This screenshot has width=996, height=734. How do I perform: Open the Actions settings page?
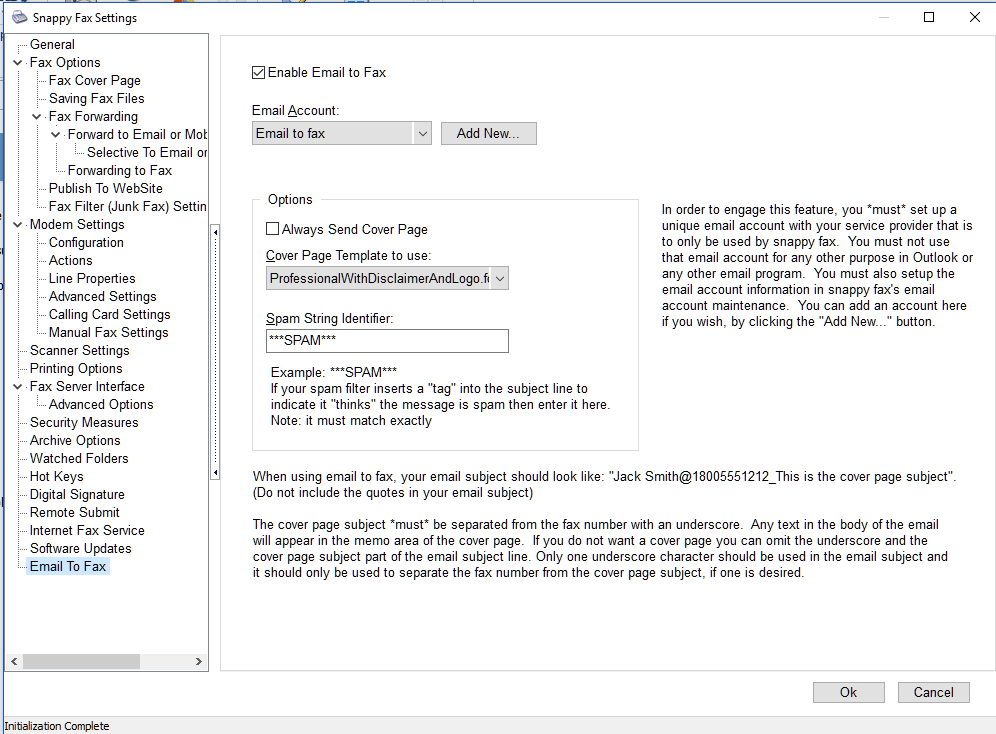pos(71,260)
